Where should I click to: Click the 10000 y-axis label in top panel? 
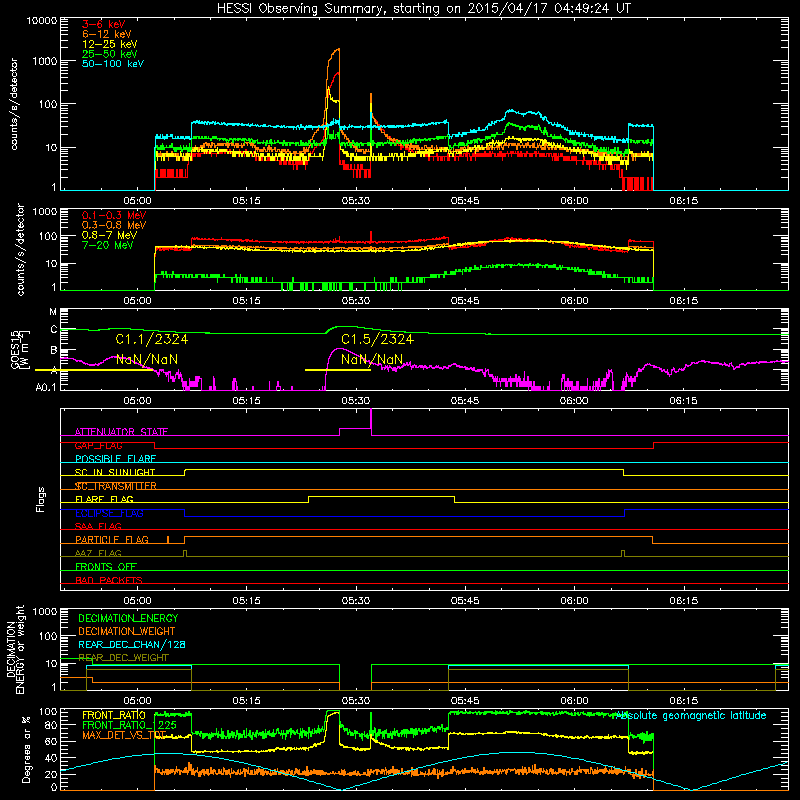[42, 21]
